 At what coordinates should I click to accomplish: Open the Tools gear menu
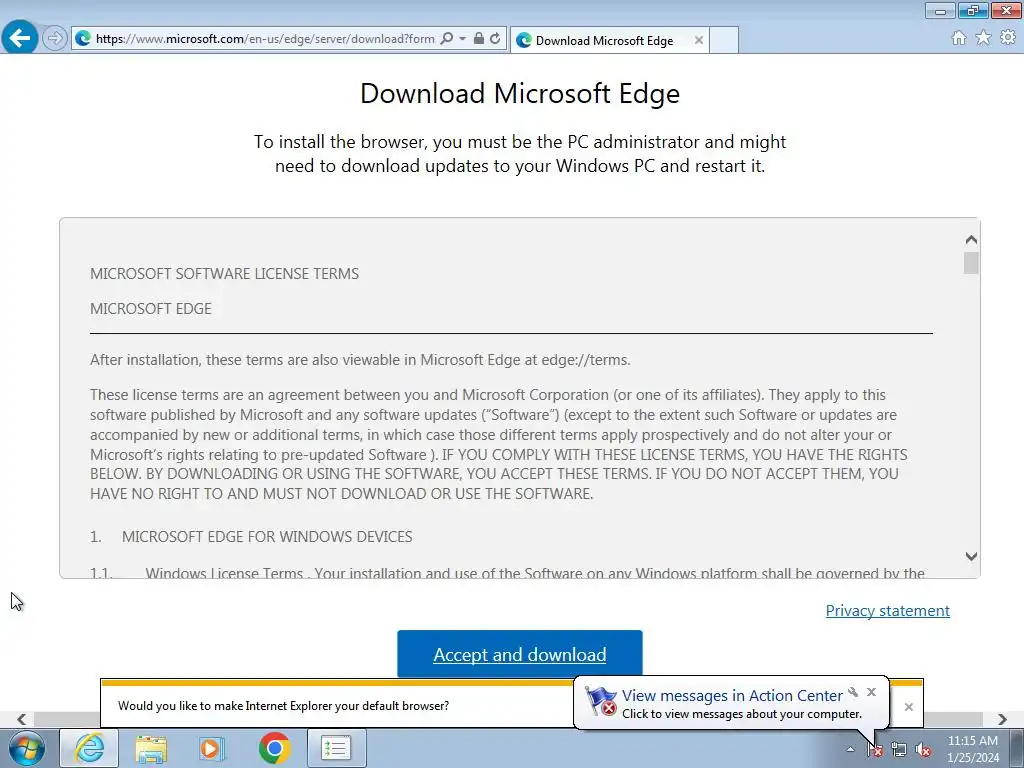point(1008,38)
